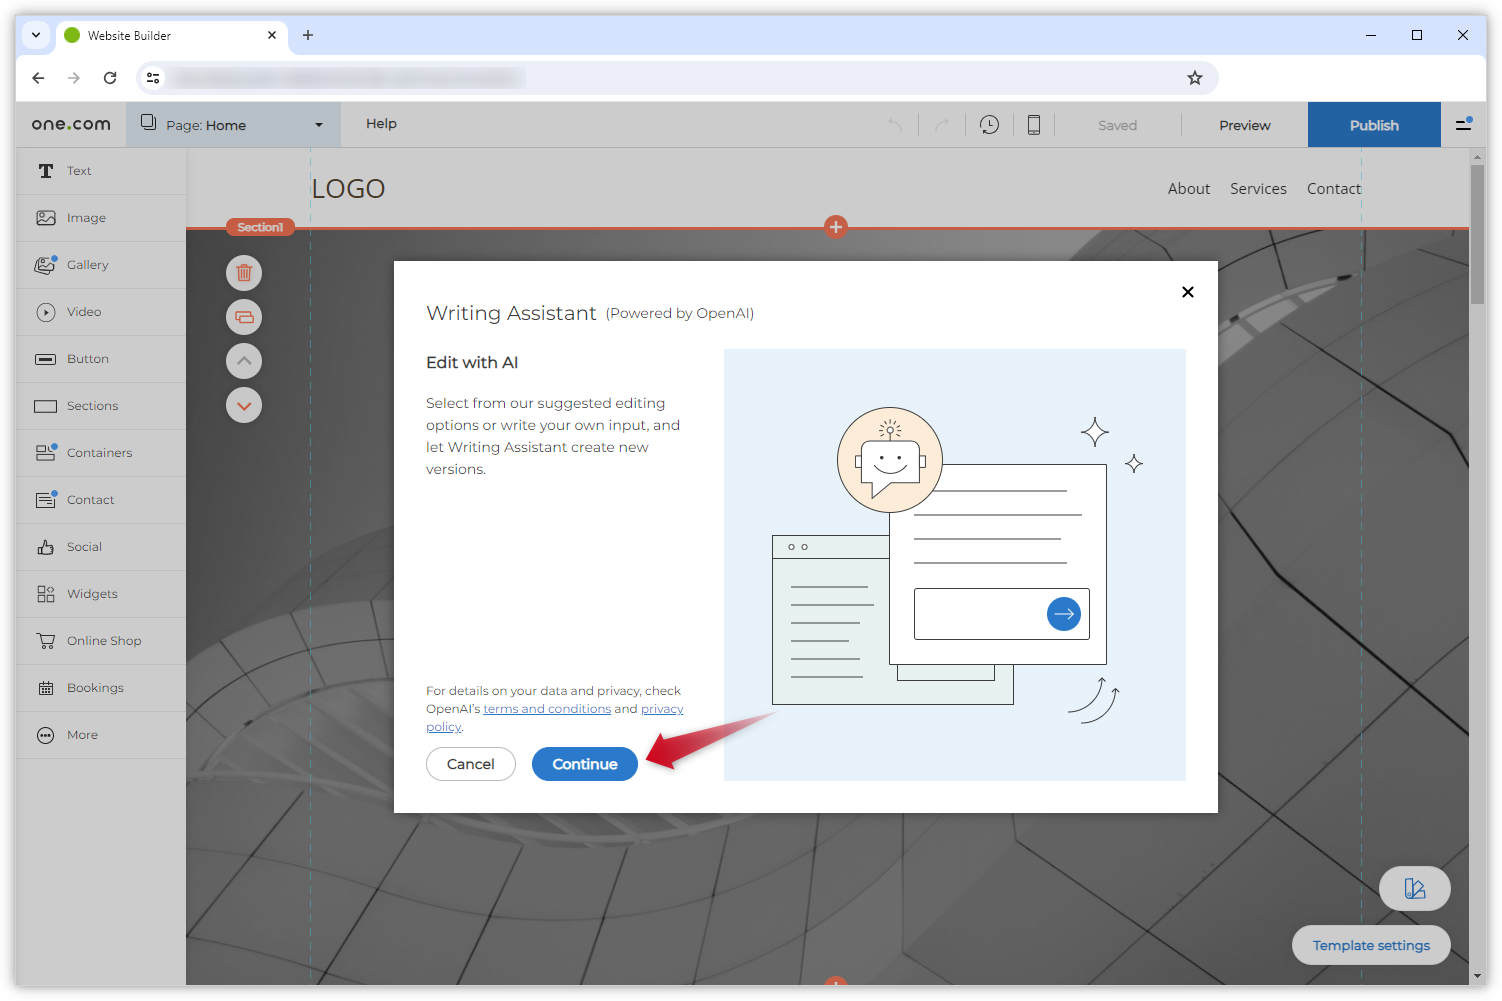Click the Publish button
The height and width of the screenshot is (1001, 1502).
1373,125
